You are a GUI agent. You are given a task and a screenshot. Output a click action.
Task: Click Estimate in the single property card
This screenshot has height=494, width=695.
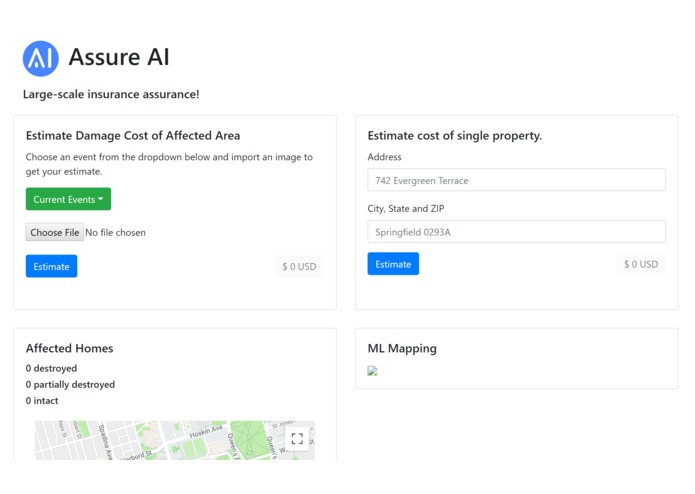[x=393, y=264]
